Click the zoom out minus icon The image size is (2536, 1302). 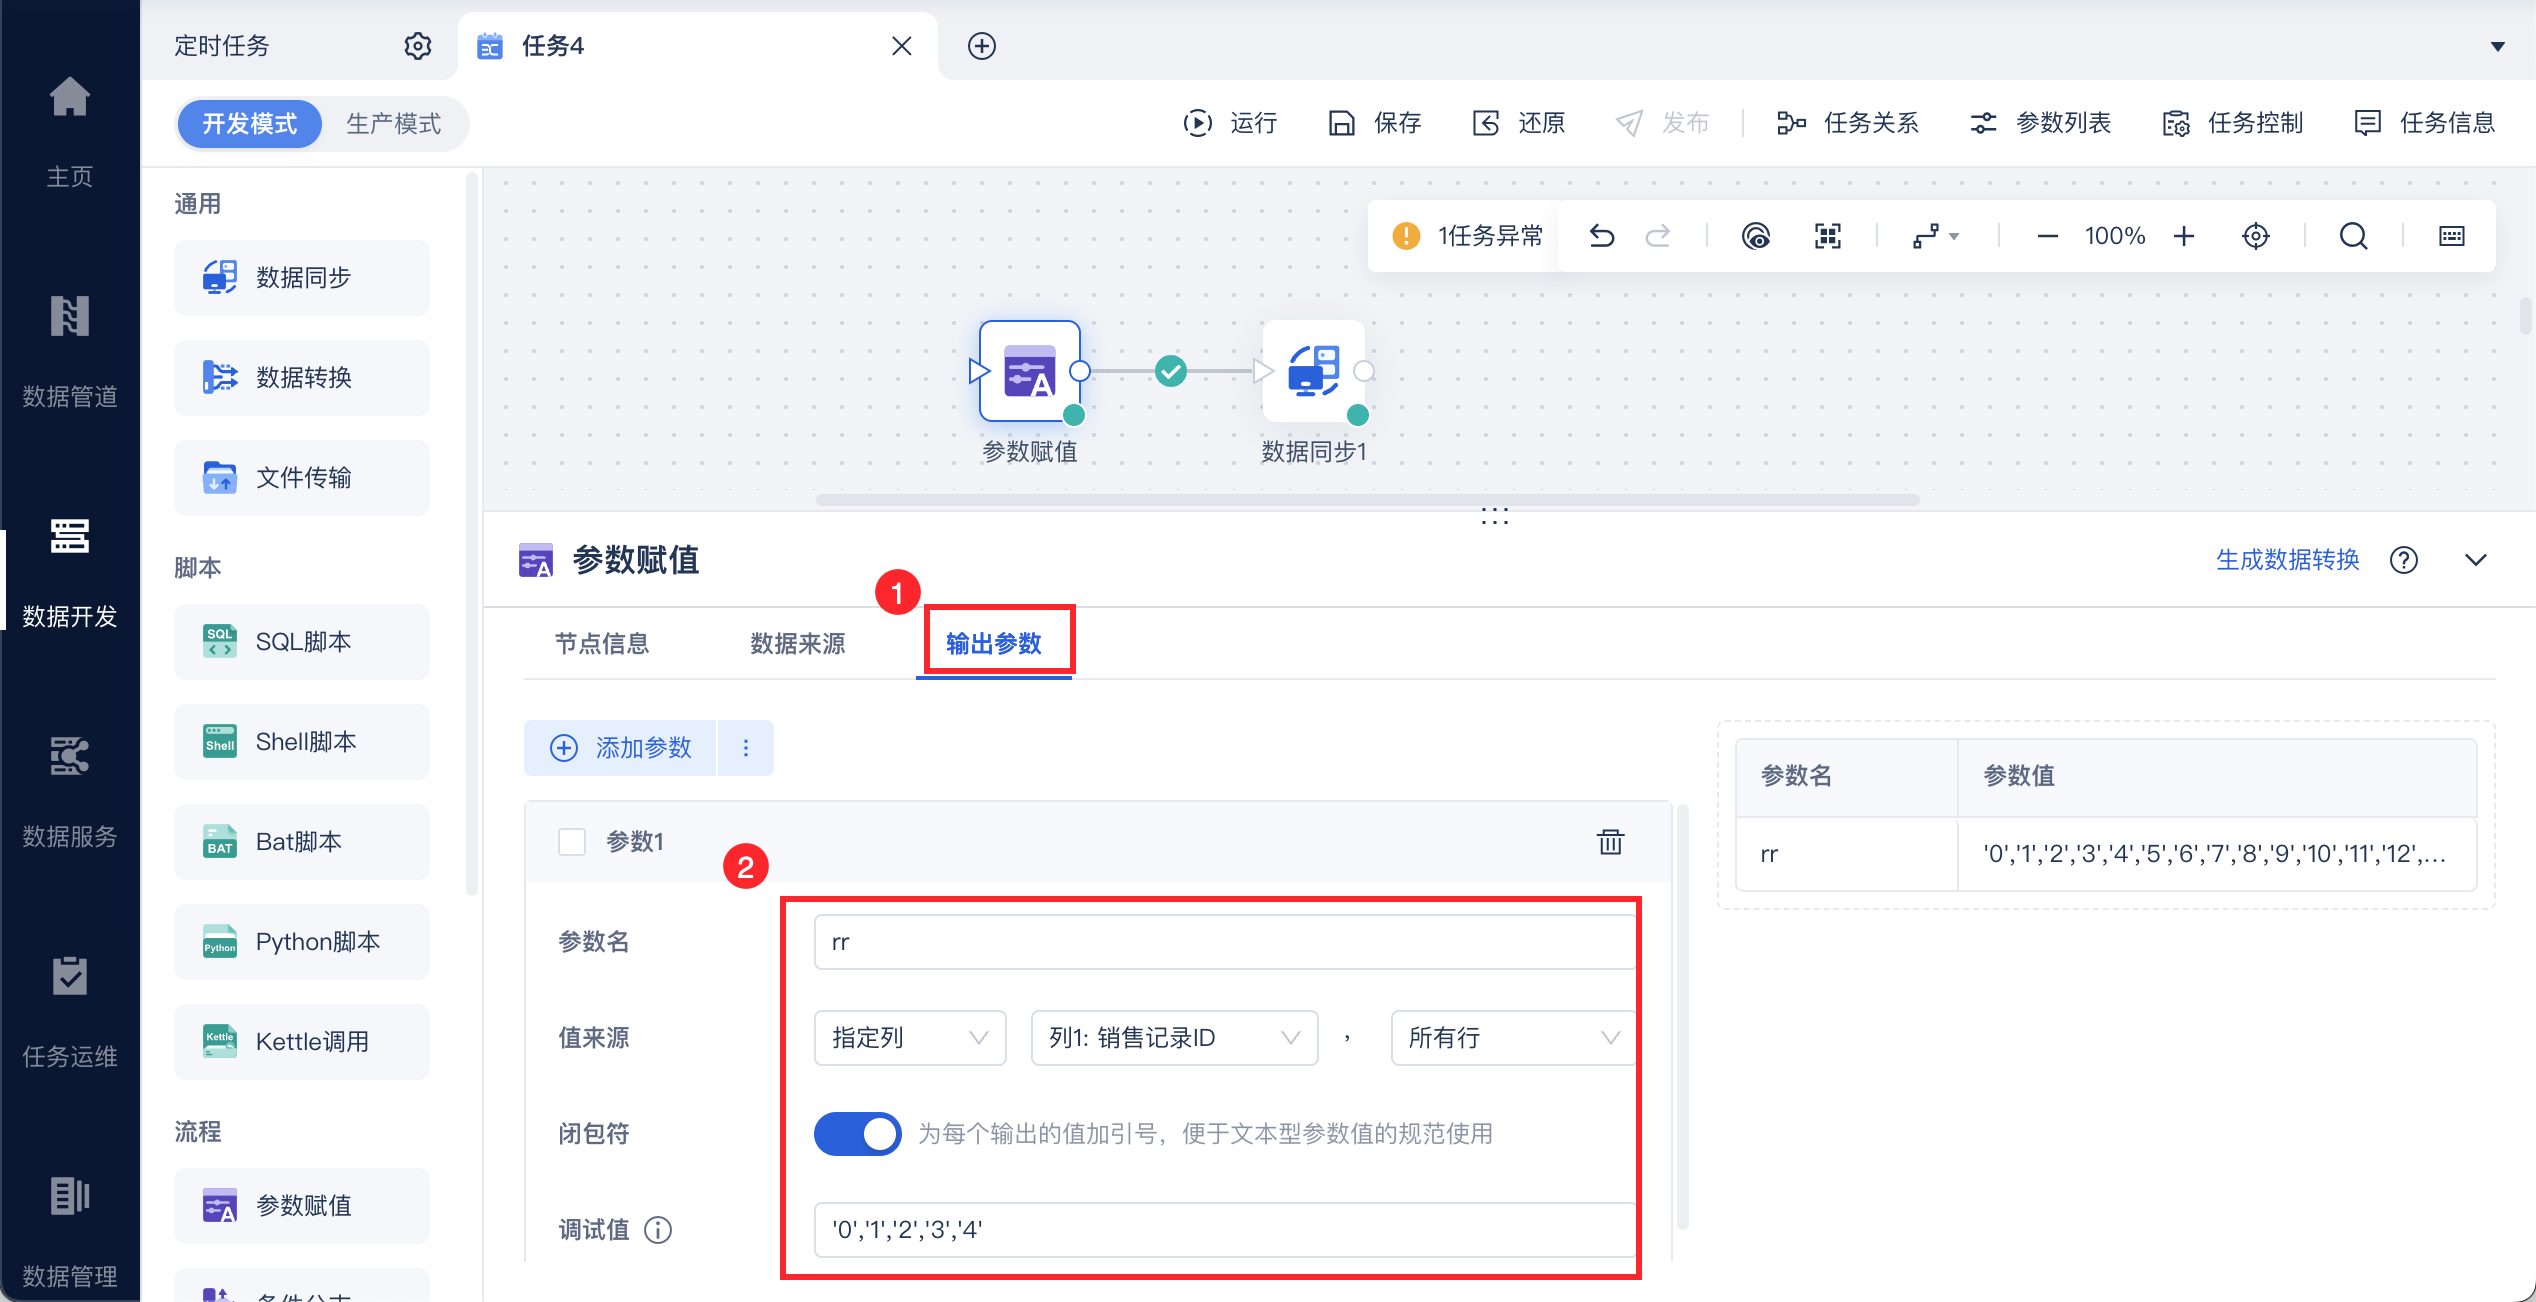click(x=2047, y=236)
